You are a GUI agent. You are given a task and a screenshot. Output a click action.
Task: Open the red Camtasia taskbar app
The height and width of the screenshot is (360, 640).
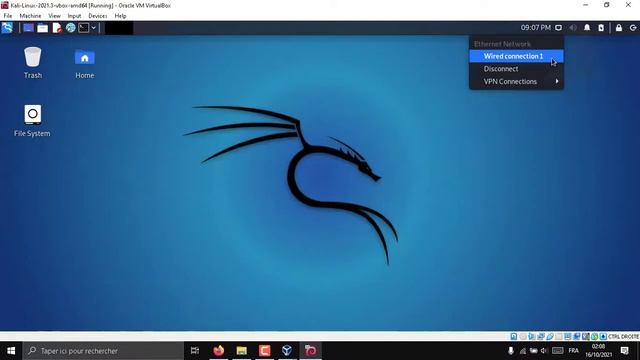pos(264,351)
